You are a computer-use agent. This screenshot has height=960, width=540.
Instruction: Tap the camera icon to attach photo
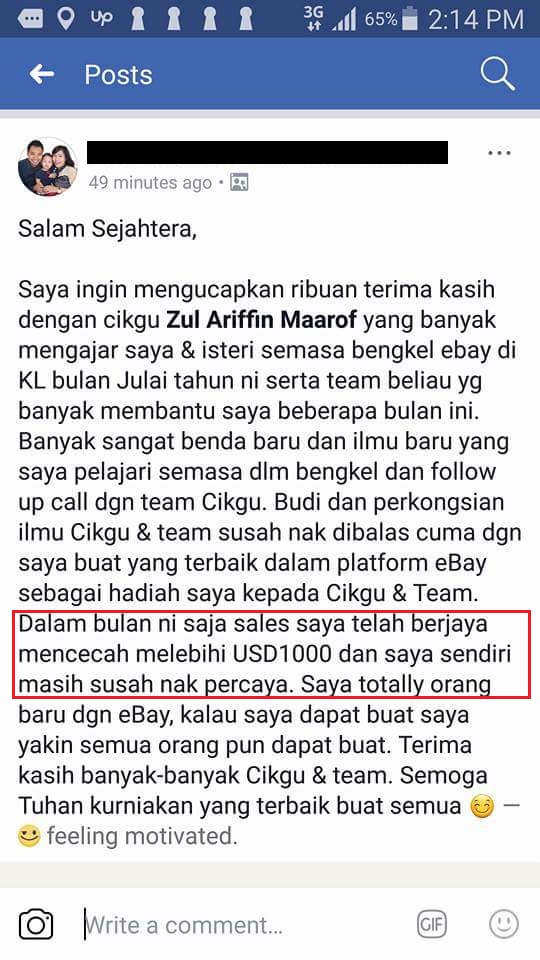pos(36,924)
